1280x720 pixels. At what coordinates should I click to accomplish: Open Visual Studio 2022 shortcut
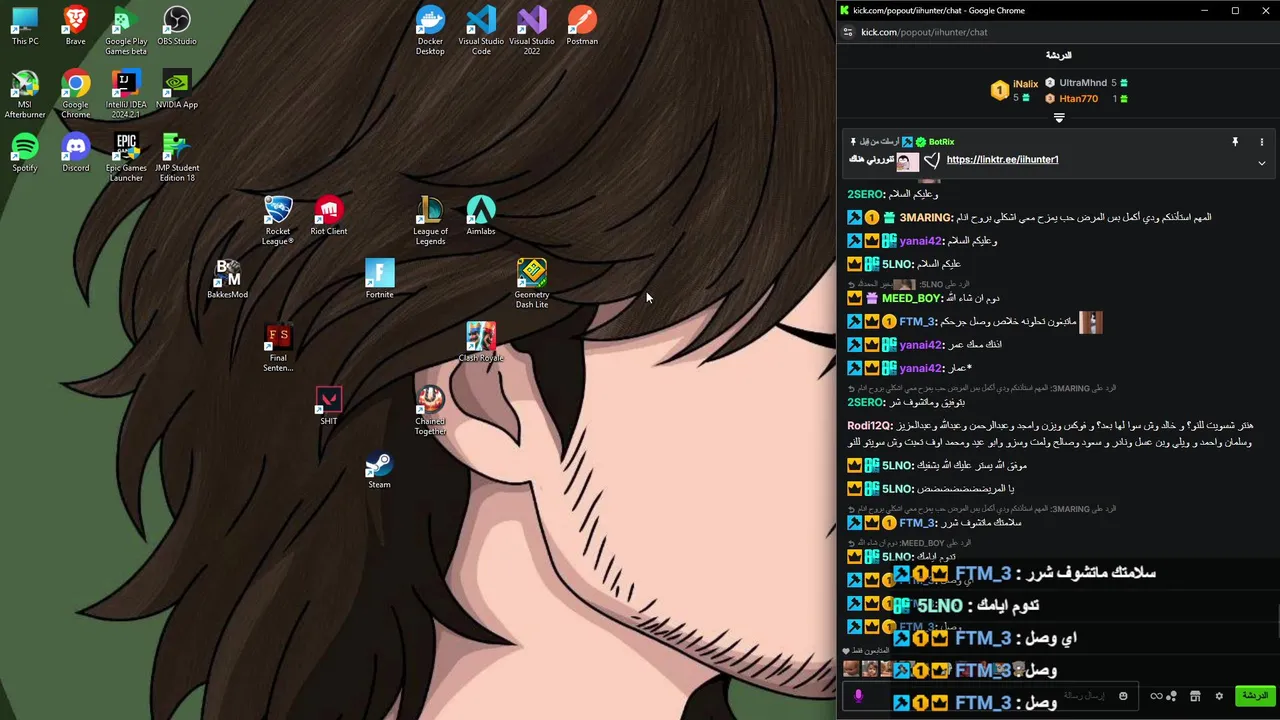coord(532,31)
